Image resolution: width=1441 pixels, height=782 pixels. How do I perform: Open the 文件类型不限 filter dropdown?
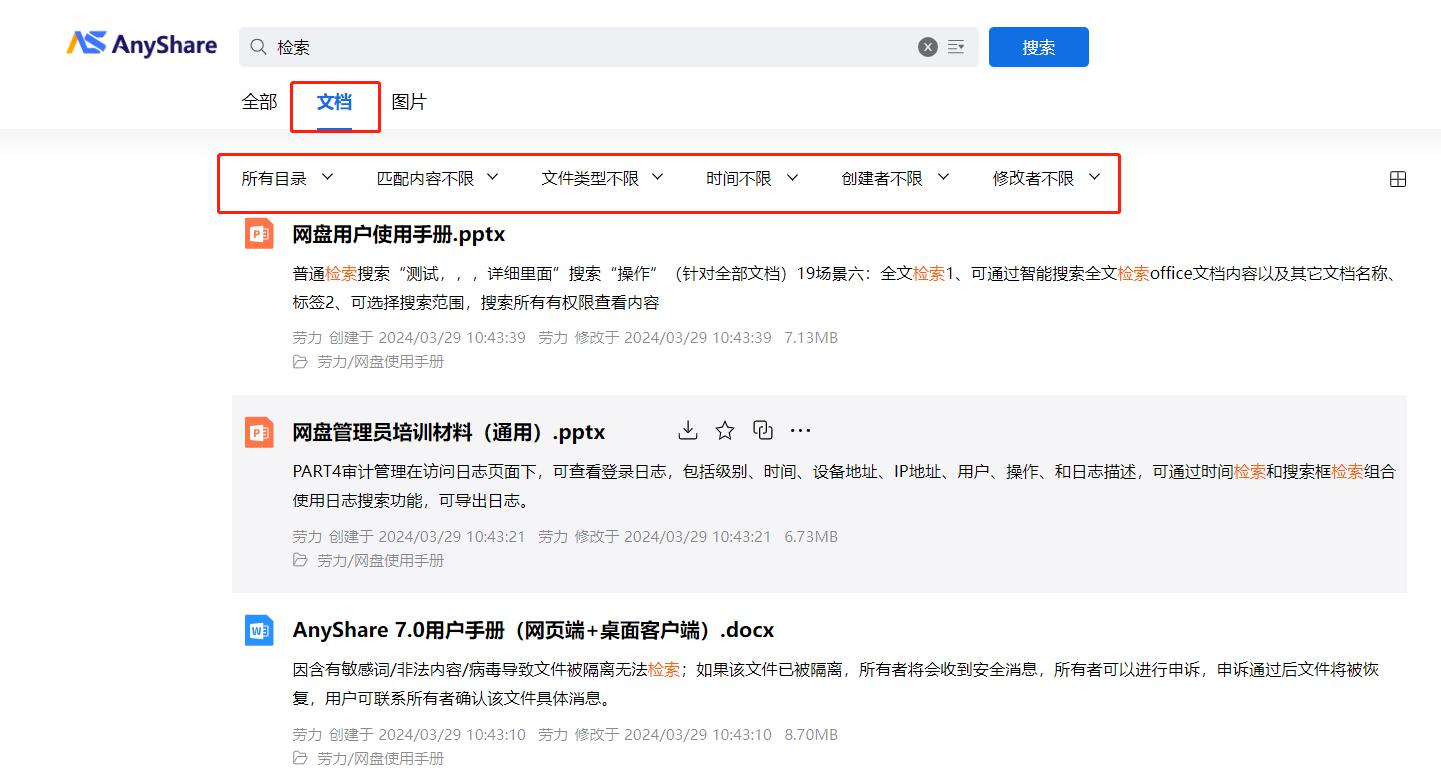click(x=602, y=178)
